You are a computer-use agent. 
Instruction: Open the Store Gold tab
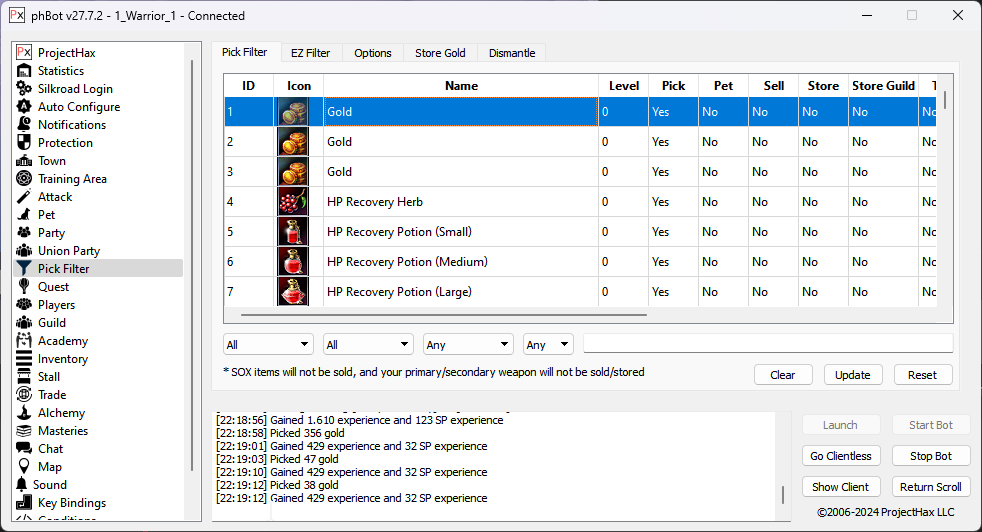pyautogui.click(x=440, y=53)
